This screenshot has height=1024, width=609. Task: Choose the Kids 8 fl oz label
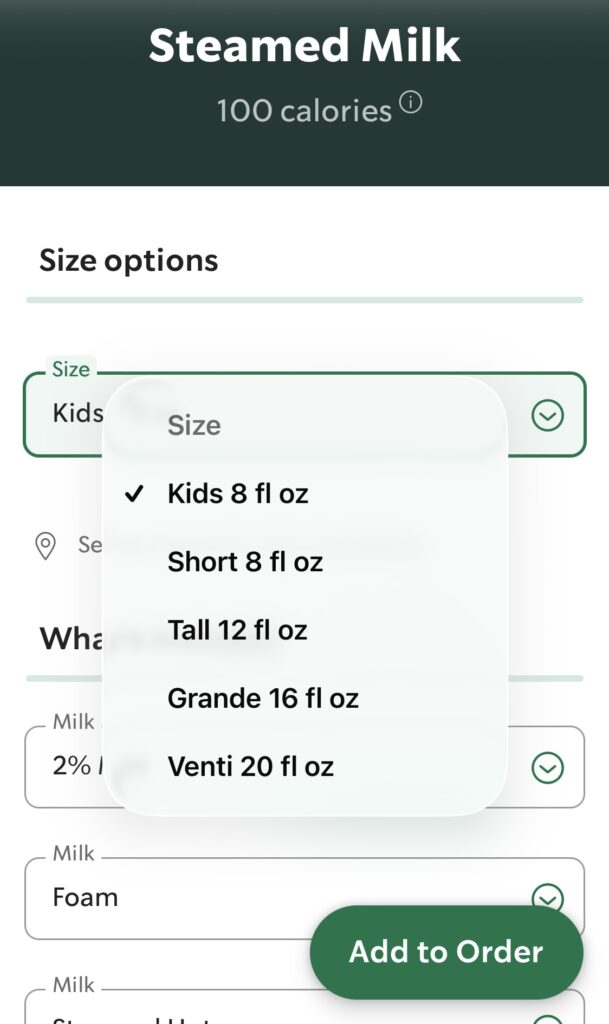238,493
